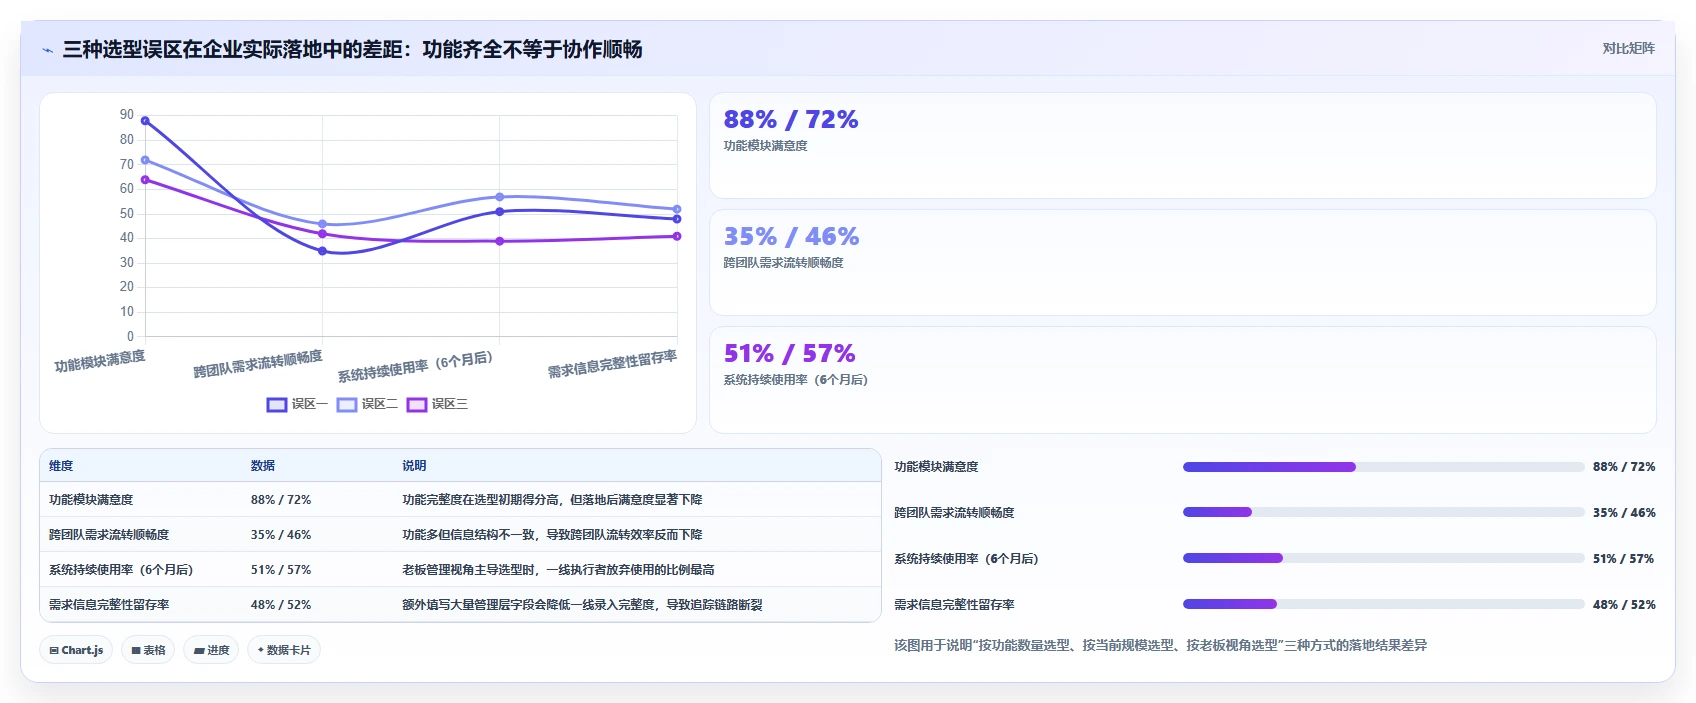Image resolution: width=1696 pixels, height=703 pixels.
Task: Click table value 48% / 52%
Action: 281,605
